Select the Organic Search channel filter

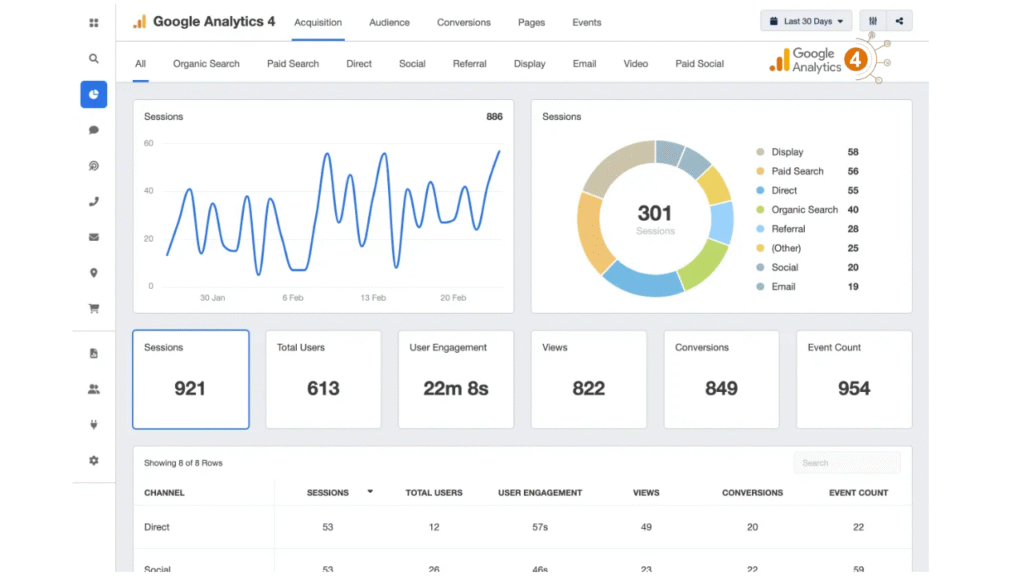206,64
